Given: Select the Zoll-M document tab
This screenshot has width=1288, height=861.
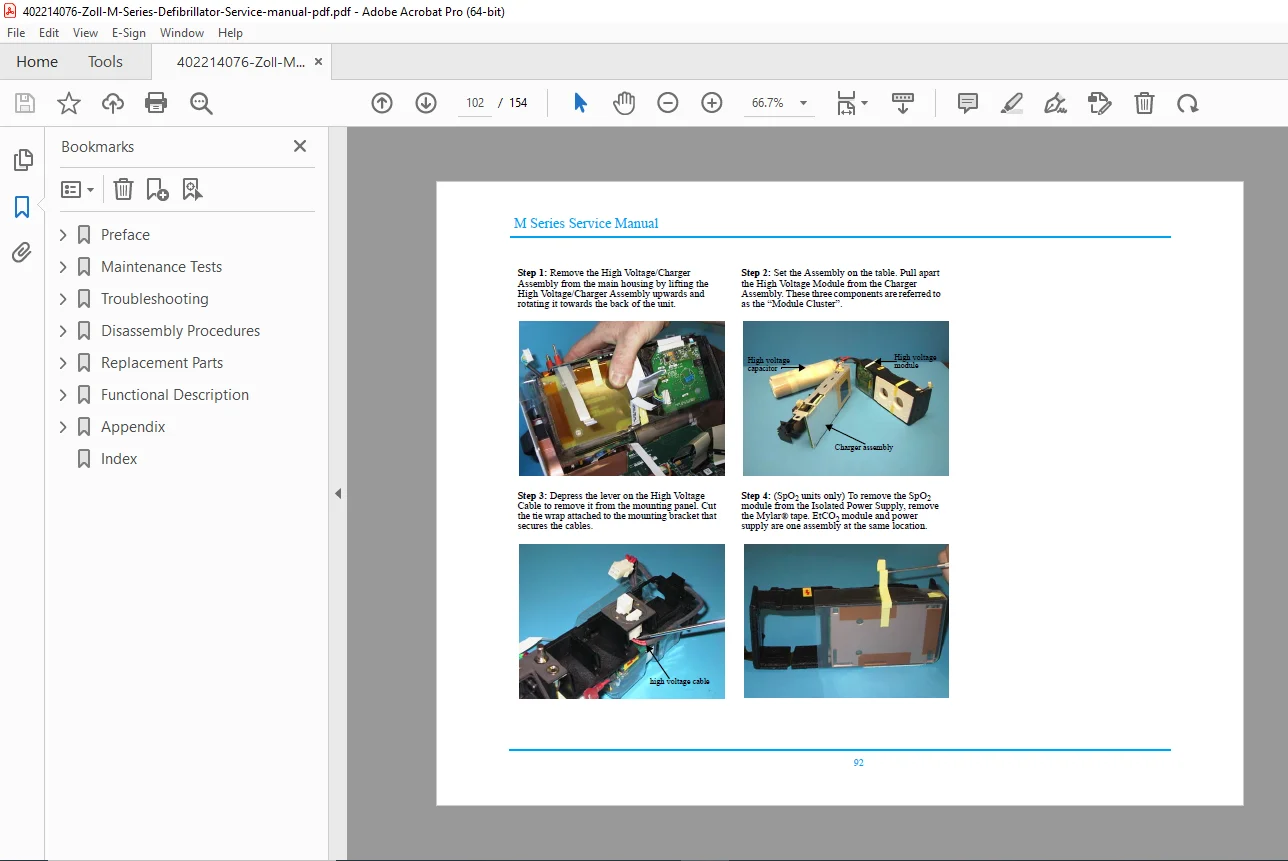Looking at the screenshot, I should (x=241, y=62).
